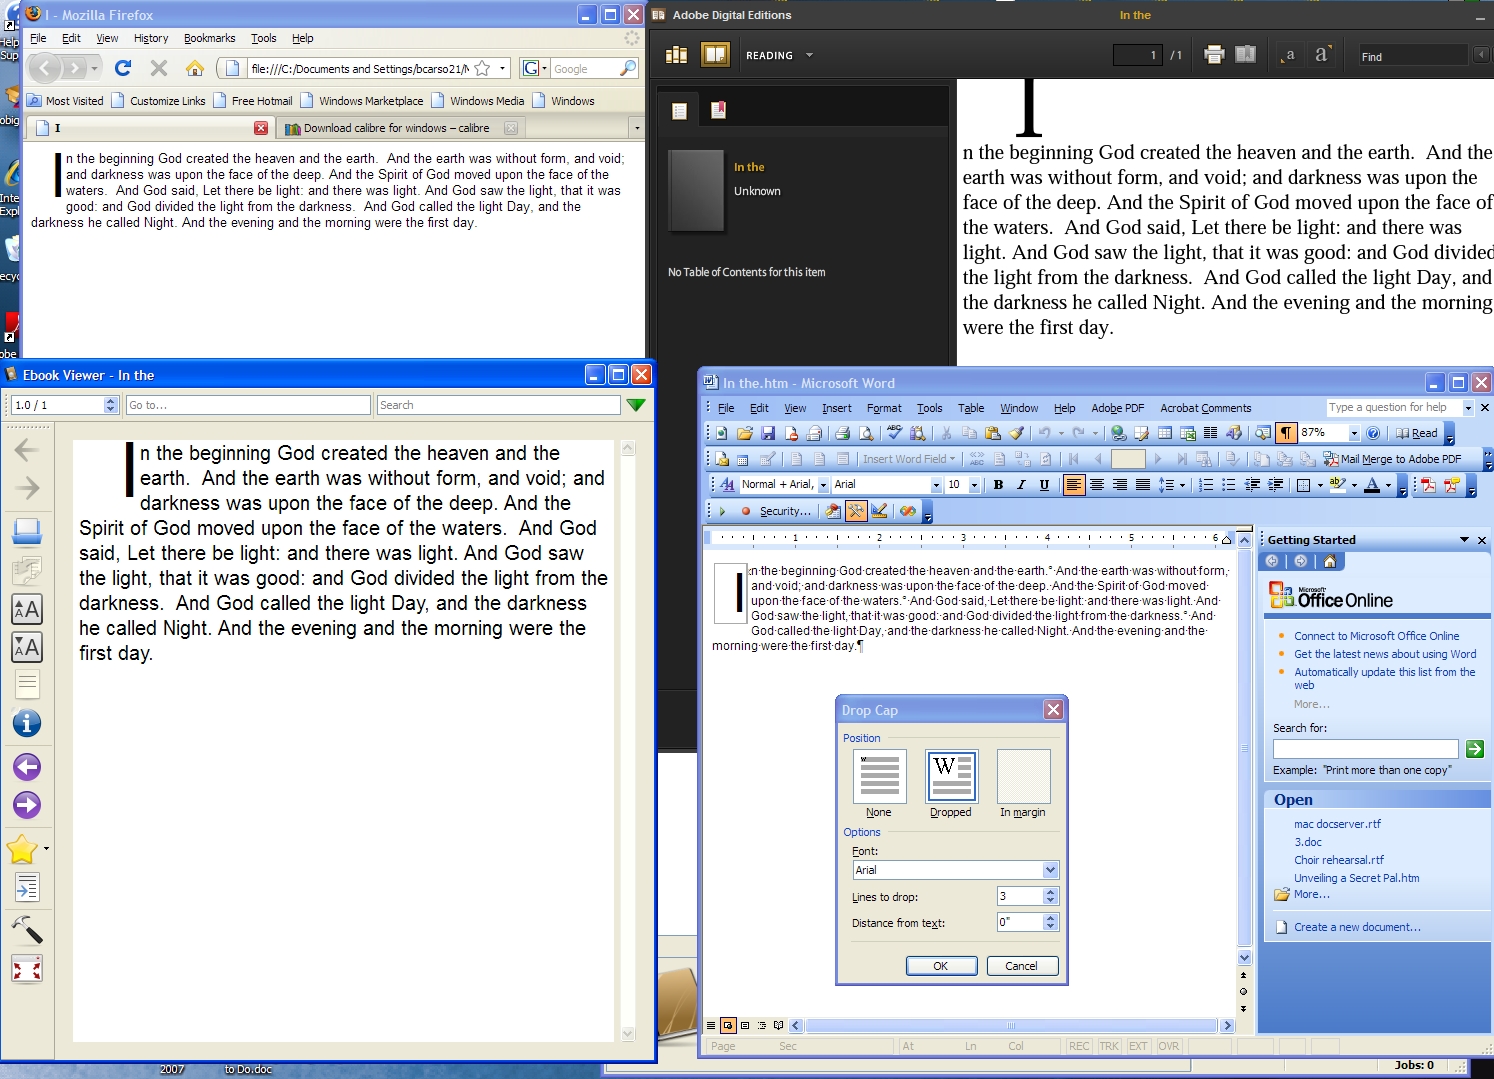Open the Getting Started task pane dropdown
Viewport: 1494px width, 1079px height.
[1464, 540]
